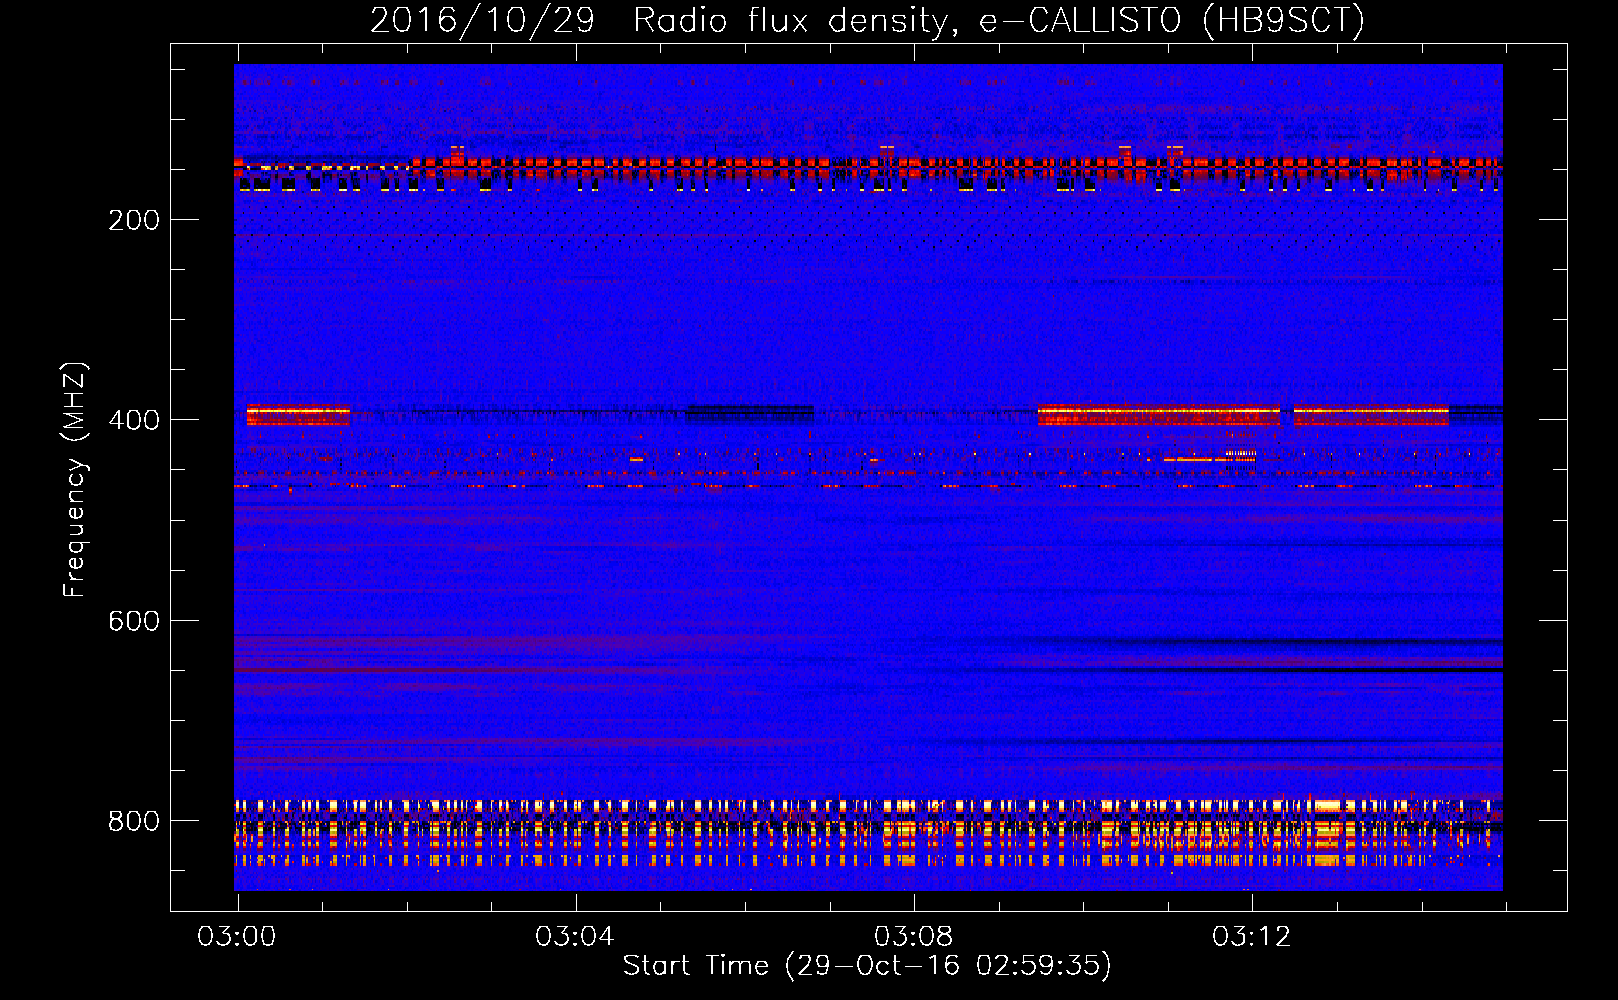Image resolution: width=1618 pixels, height=1000 pixels.
Task: Click the 'Frequency (MHZ)' axis label
Action: tap(75, 479)
